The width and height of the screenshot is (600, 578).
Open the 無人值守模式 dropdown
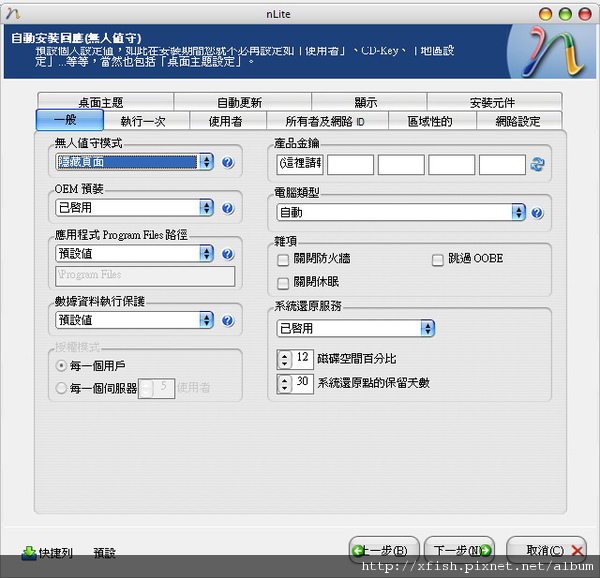(134, 162)
